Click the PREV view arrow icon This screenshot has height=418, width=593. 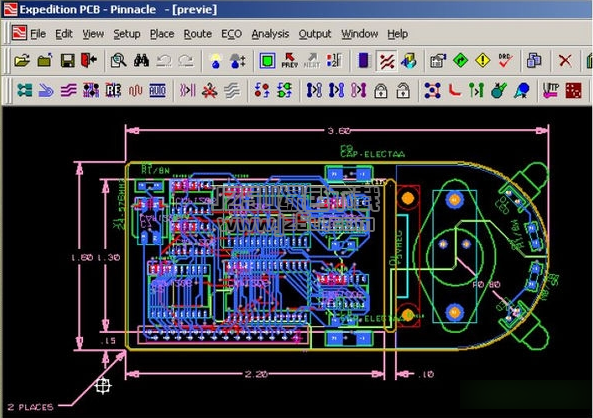[290, 61]
